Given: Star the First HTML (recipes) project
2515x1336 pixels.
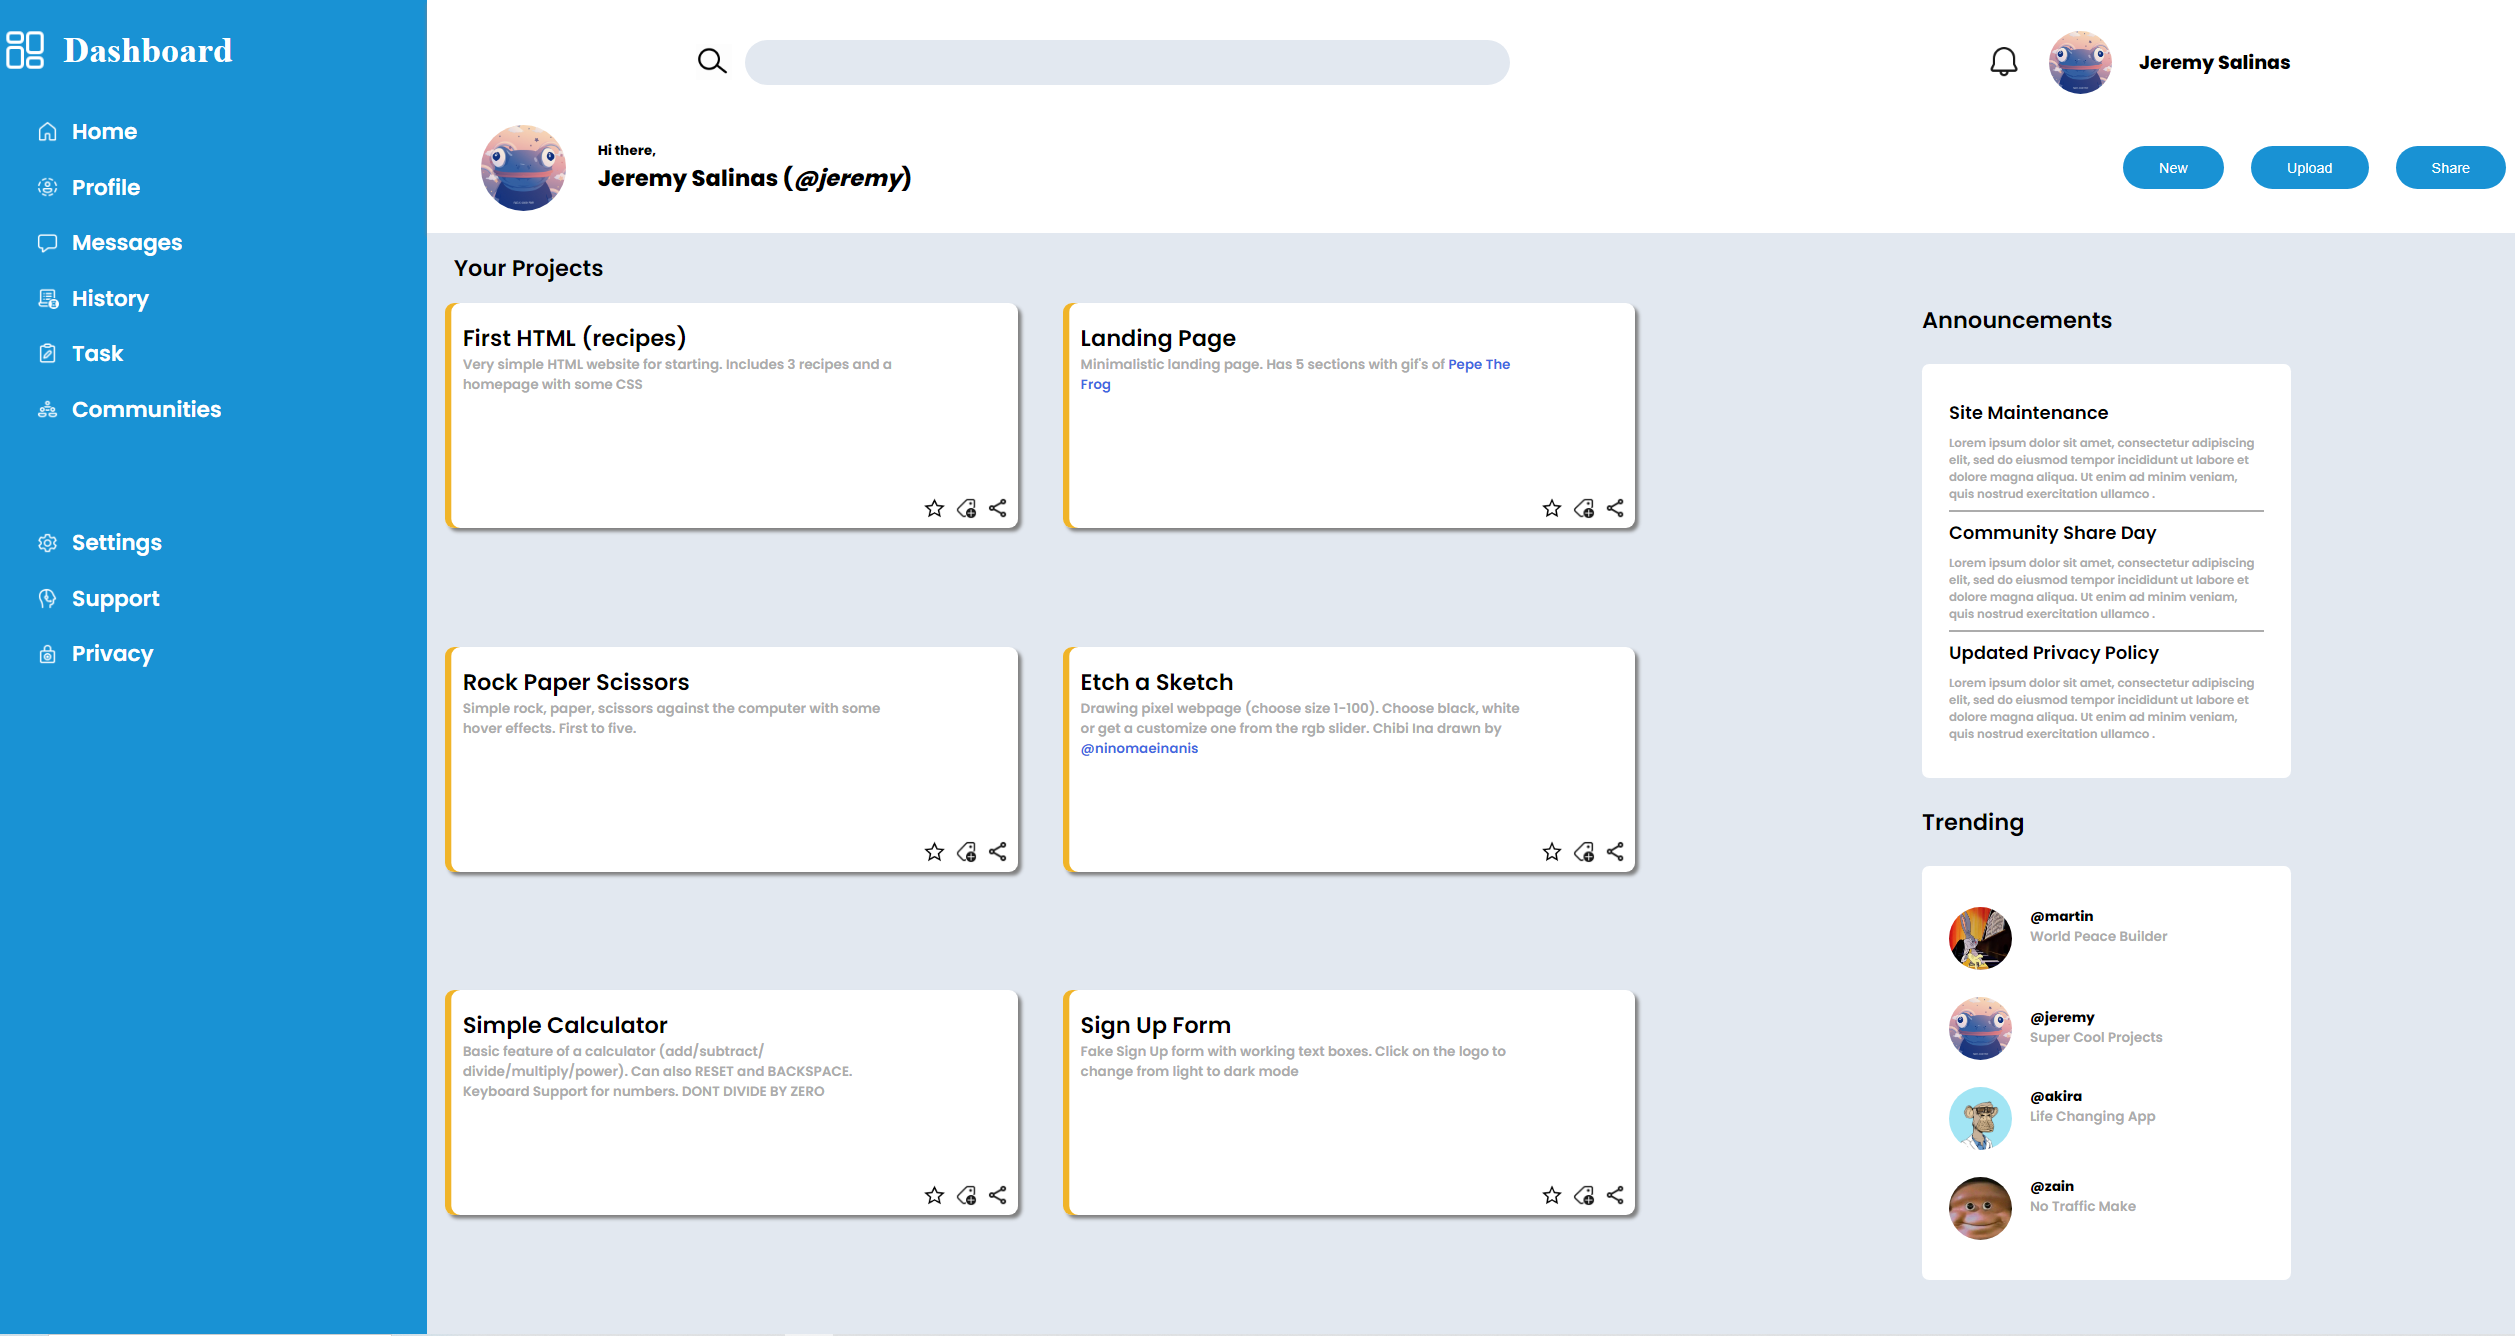Looking at the screenshot, I should 934,508.
